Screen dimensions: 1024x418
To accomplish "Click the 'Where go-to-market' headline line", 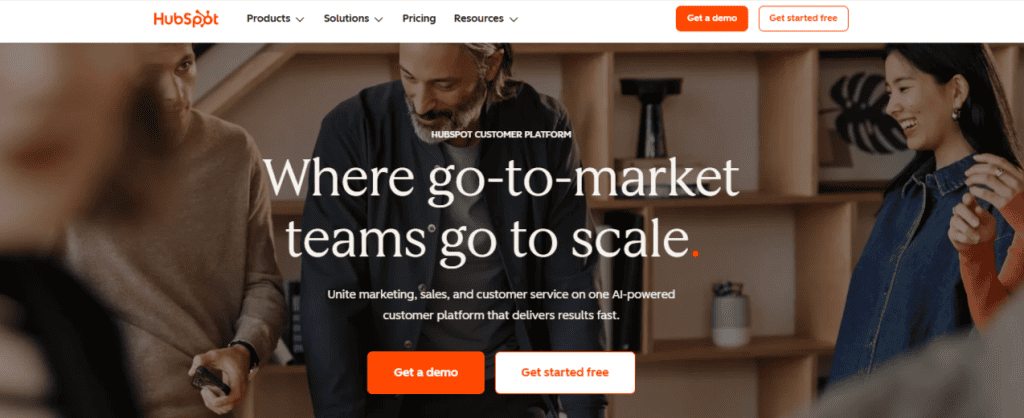I will coord(501,178).
